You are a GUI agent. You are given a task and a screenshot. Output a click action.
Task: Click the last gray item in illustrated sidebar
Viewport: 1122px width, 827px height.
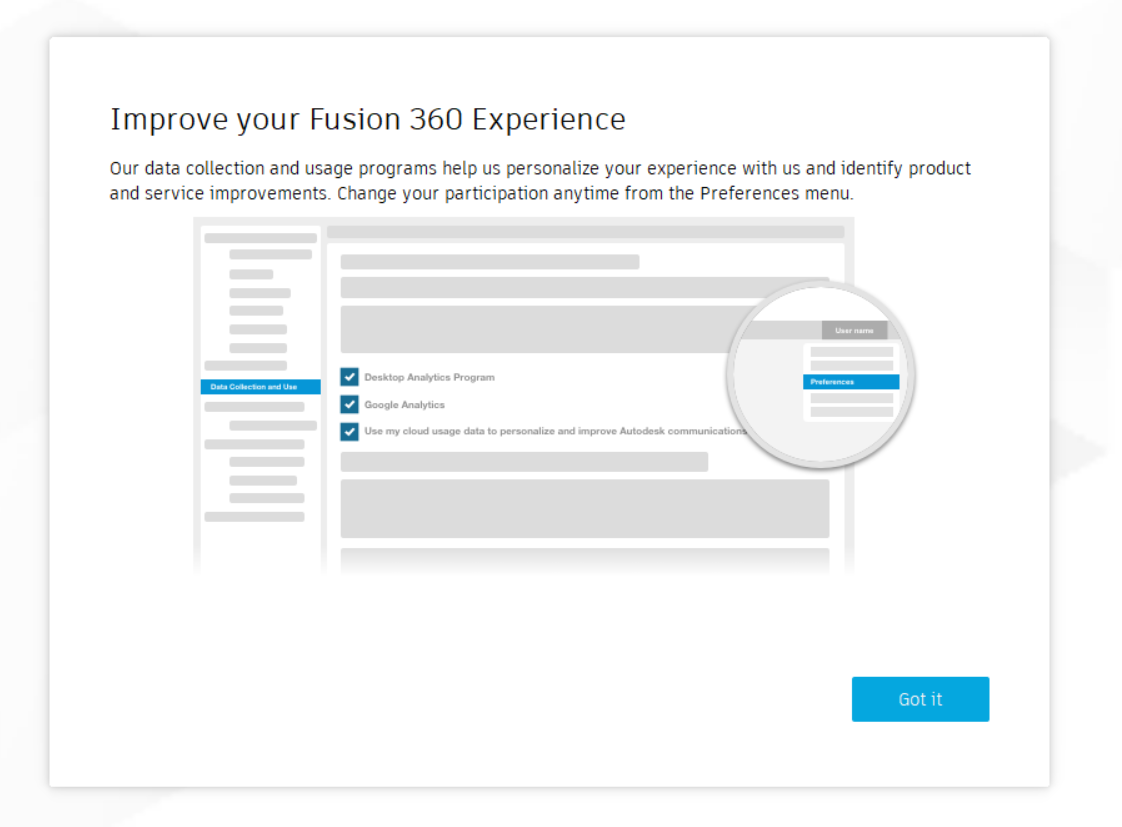click(254, 517)
